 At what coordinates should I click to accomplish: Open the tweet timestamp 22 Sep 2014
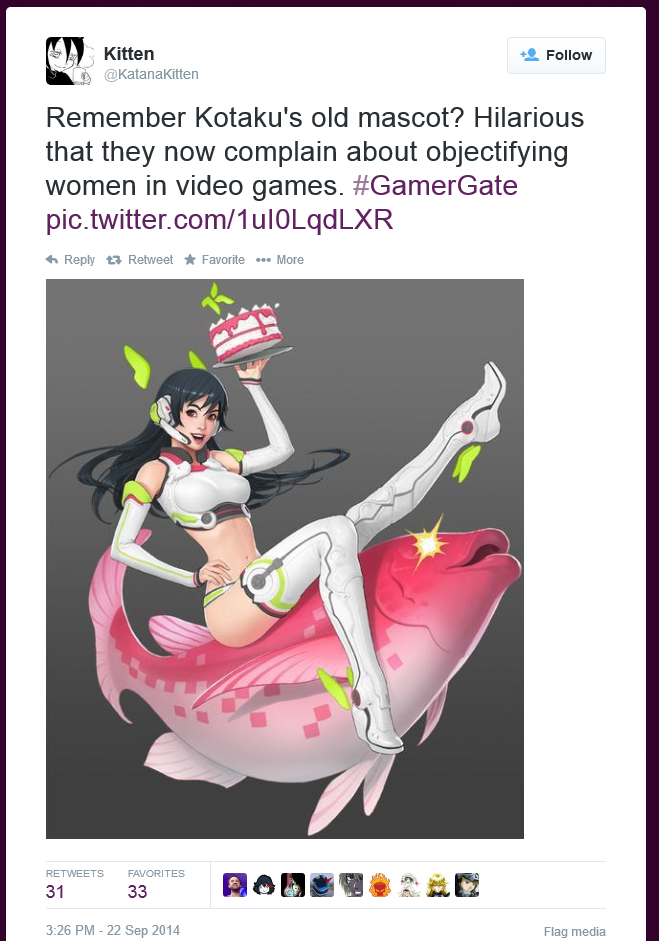click(113, 930)
